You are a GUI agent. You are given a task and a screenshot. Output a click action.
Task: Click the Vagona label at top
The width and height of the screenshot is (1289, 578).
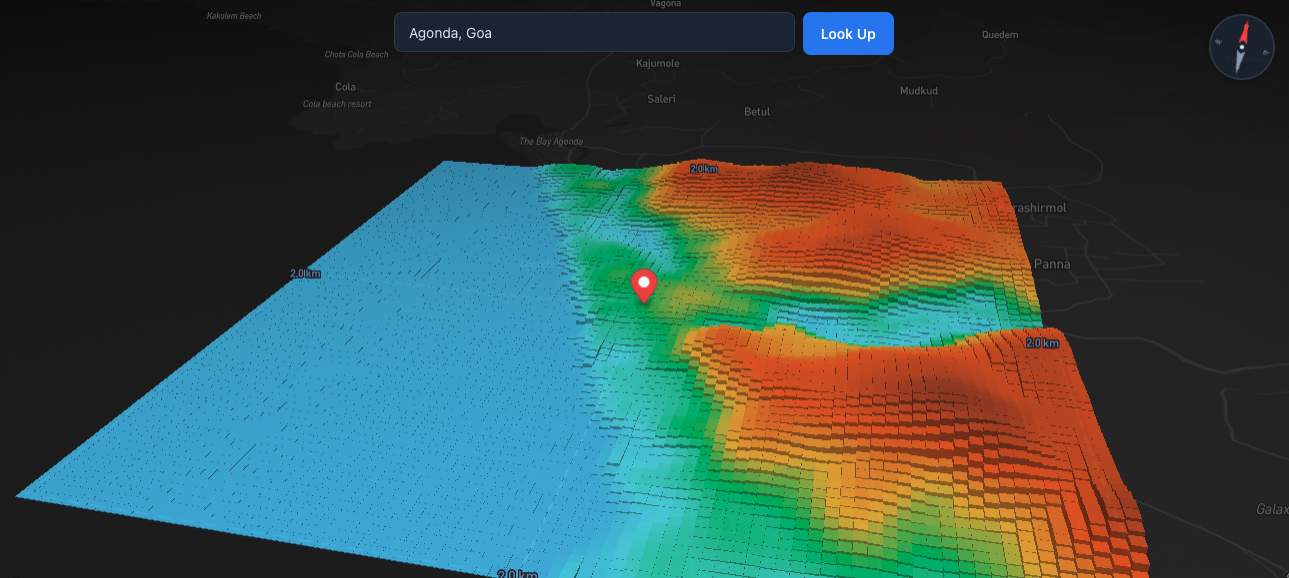[665, 4]
